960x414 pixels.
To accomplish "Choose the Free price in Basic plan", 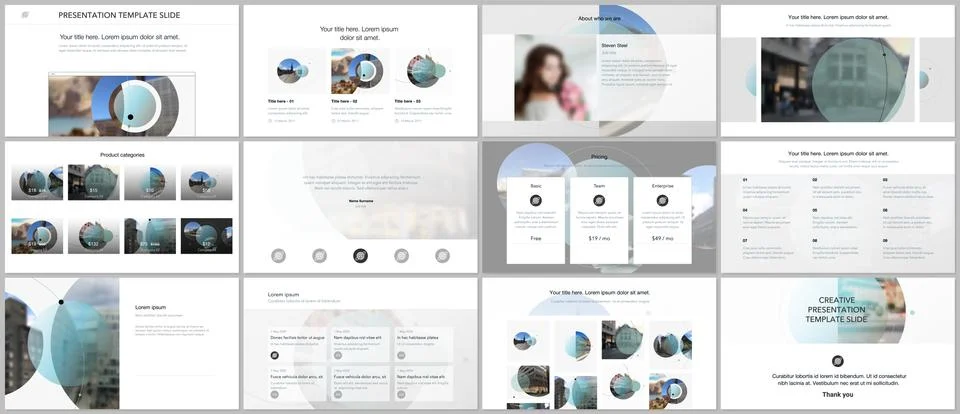I will coord(536,238).
